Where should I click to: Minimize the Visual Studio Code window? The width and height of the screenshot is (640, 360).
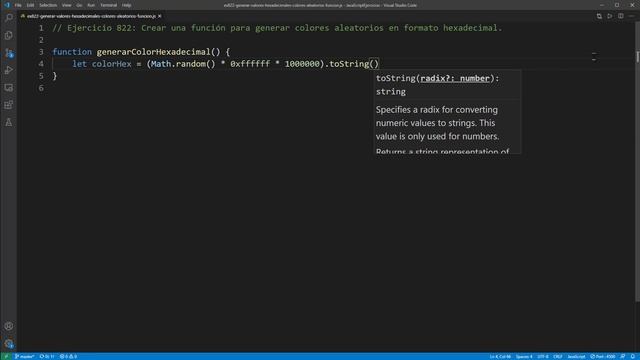tap(602, 5)
